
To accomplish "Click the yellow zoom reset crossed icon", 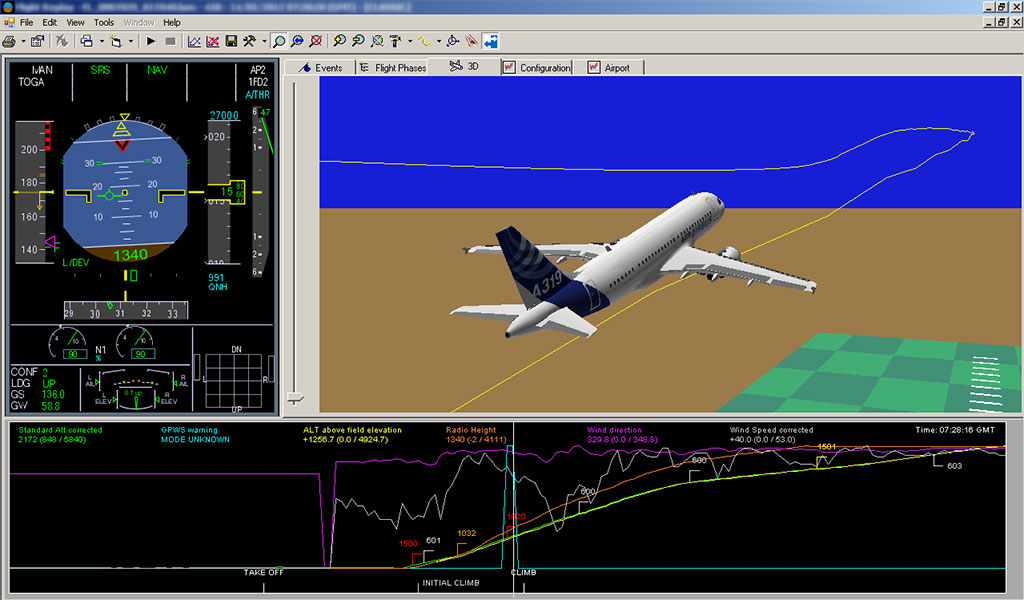I will pos(377,42).
